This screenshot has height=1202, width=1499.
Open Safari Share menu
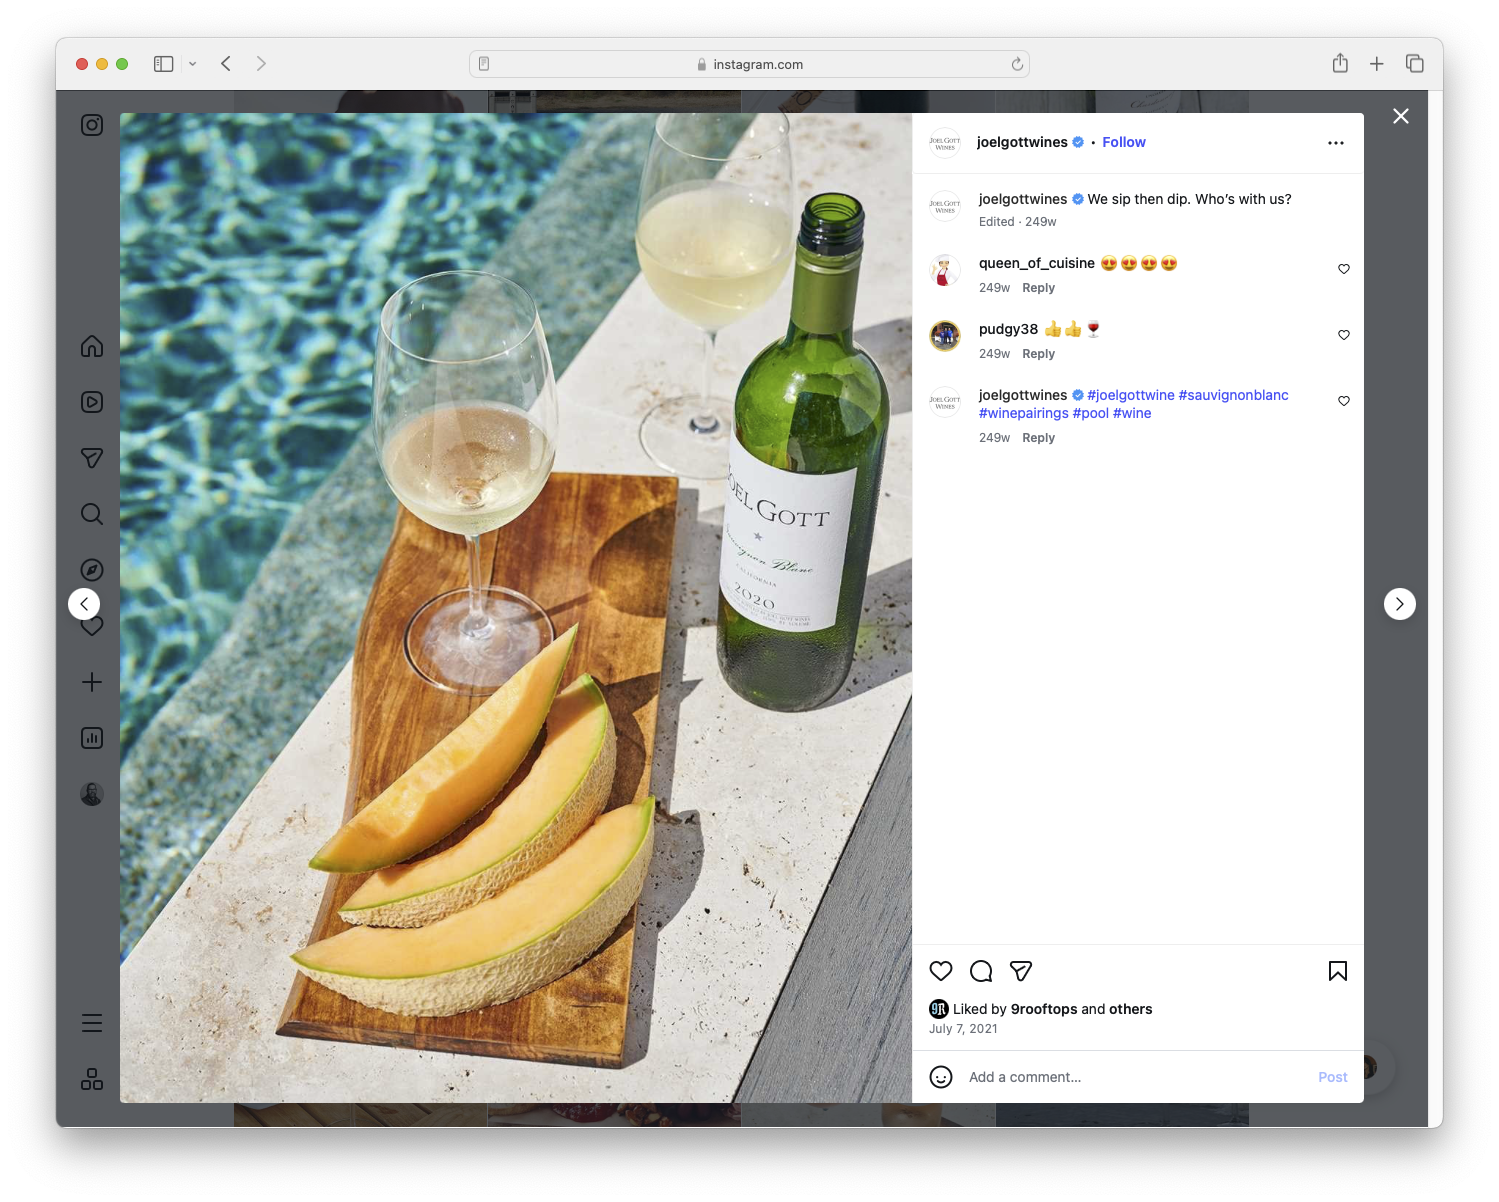1340,63
